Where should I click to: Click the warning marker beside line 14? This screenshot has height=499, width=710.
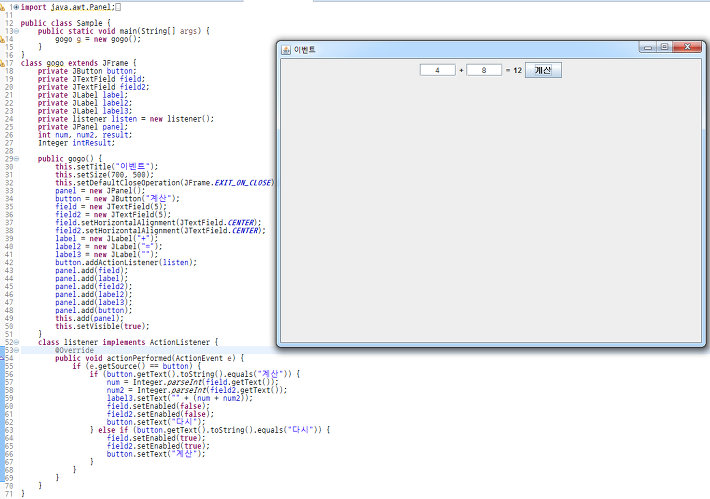(x=2, y=39)
